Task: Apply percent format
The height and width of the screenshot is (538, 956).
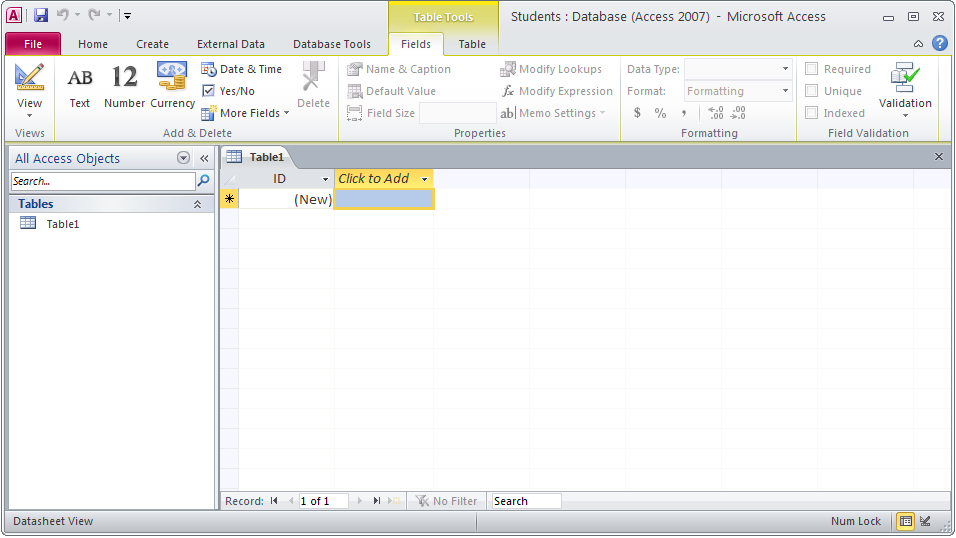Action: [660, 113]
